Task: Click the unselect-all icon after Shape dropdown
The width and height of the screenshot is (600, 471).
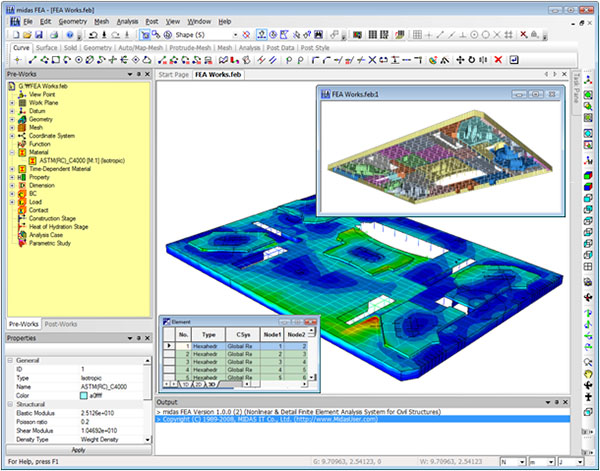Action: [x=246, y=35]
